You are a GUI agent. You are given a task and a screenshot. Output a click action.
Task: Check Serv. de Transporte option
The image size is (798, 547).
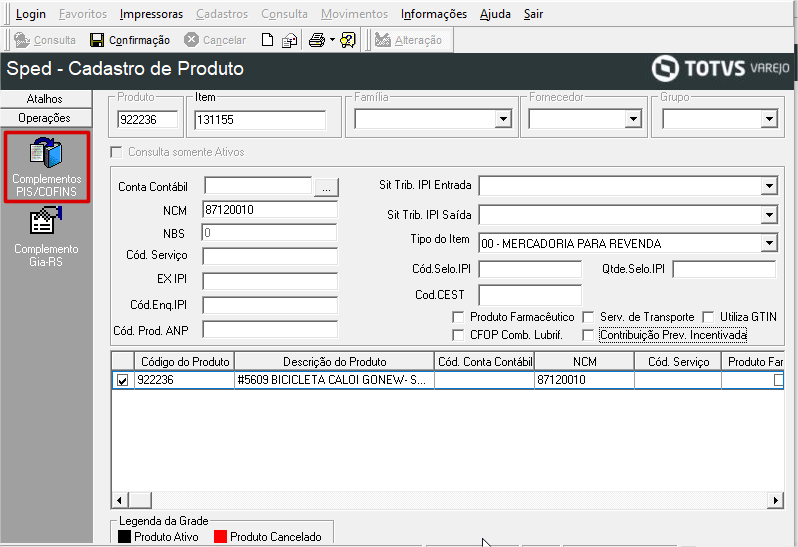click(x=588, y=318)
